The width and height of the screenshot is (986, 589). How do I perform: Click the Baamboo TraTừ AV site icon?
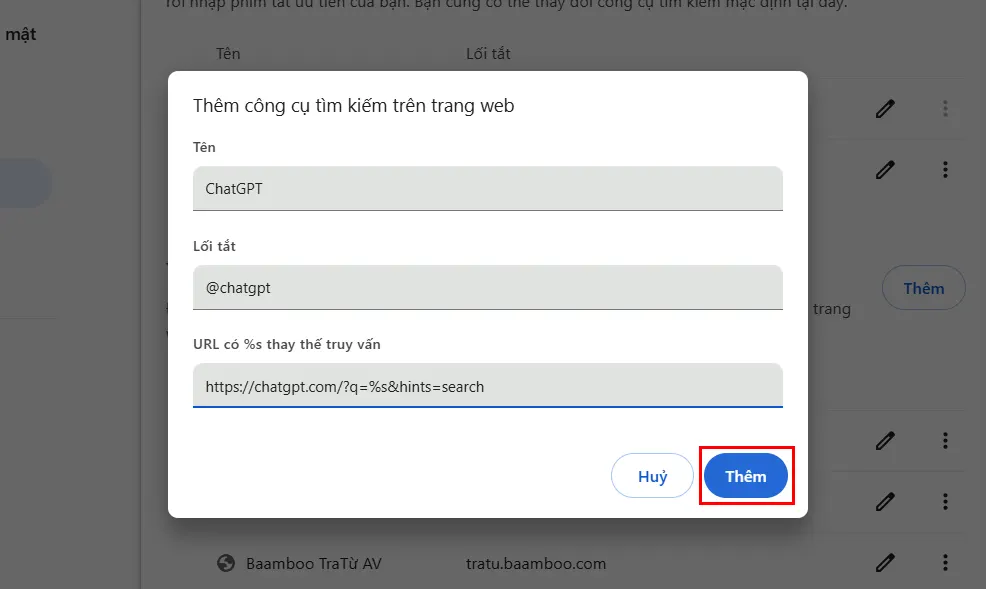pos(227,563)
